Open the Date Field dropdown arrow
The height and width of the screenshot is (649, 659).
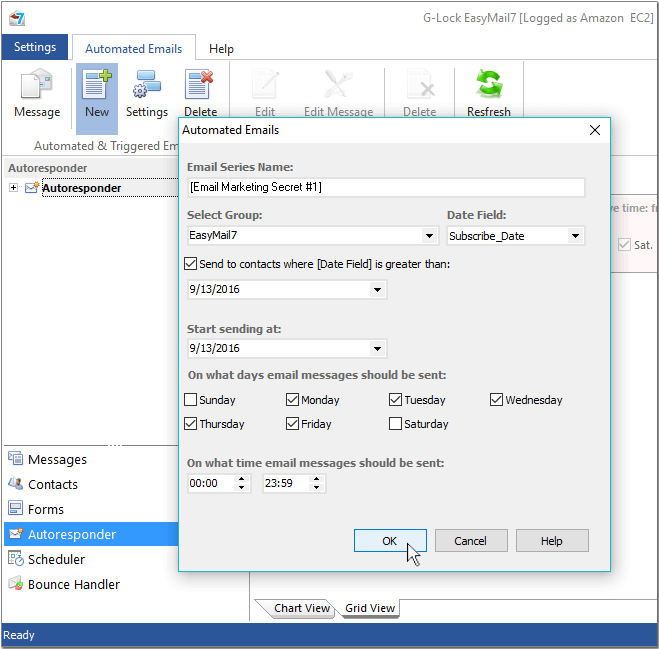(575, 236)
